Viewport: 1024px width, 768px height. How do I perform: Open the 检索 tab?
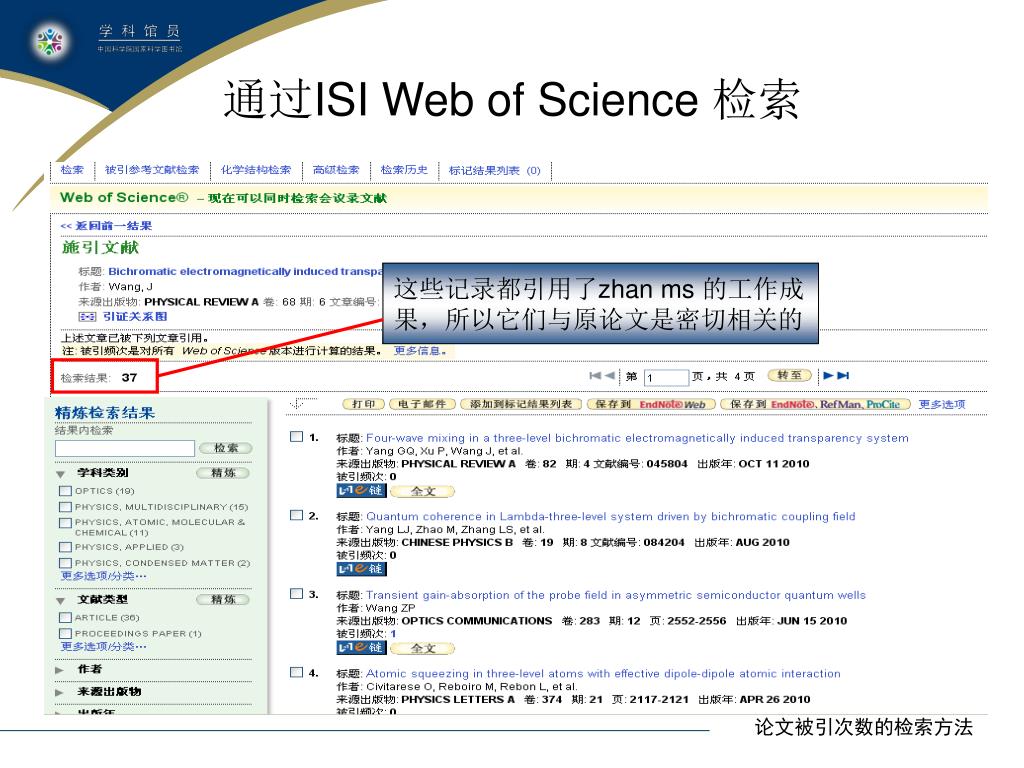[72, 170]
